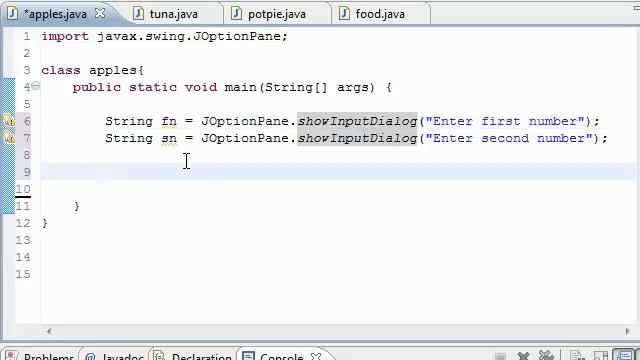Image resolution: width=640 pixels, height=360 pixels.
Task: Click the food.java tab file icon
Action: click(344, 13)
